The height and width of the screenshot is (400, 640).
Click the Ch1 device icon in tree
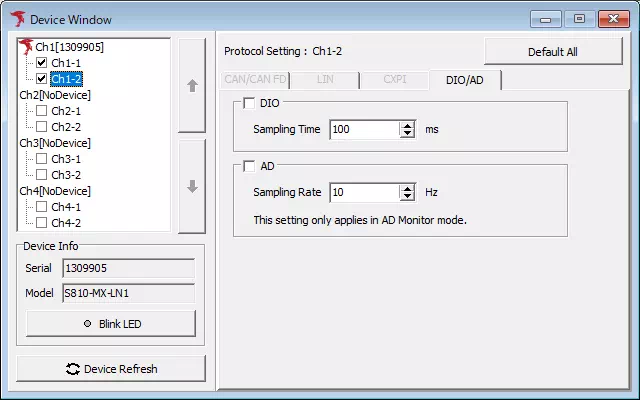(27, 47)
